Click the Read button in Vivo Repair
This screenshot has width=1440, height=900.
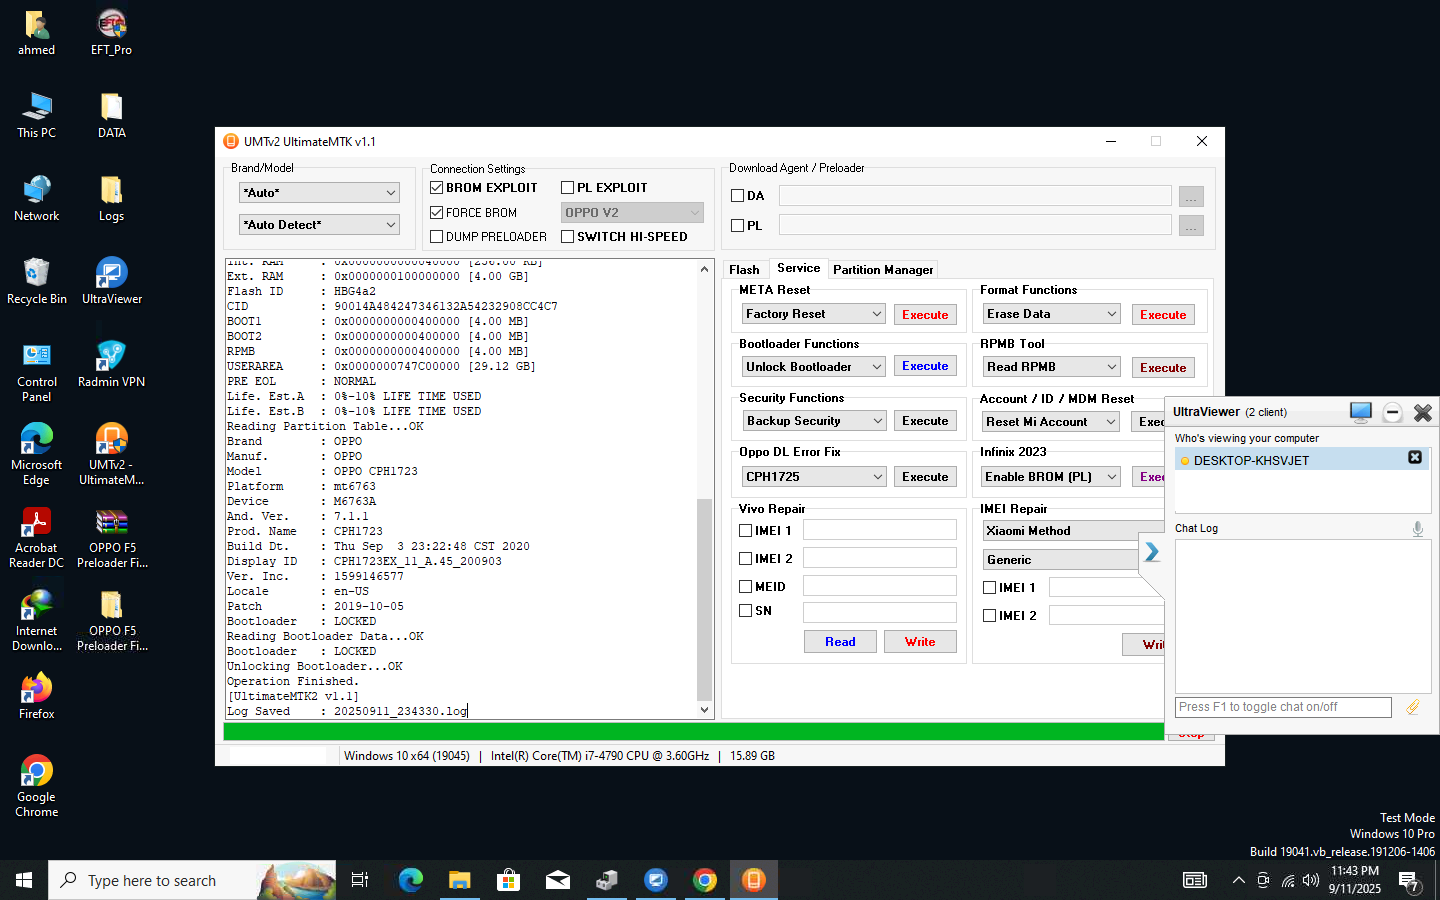tap(840, 642)
